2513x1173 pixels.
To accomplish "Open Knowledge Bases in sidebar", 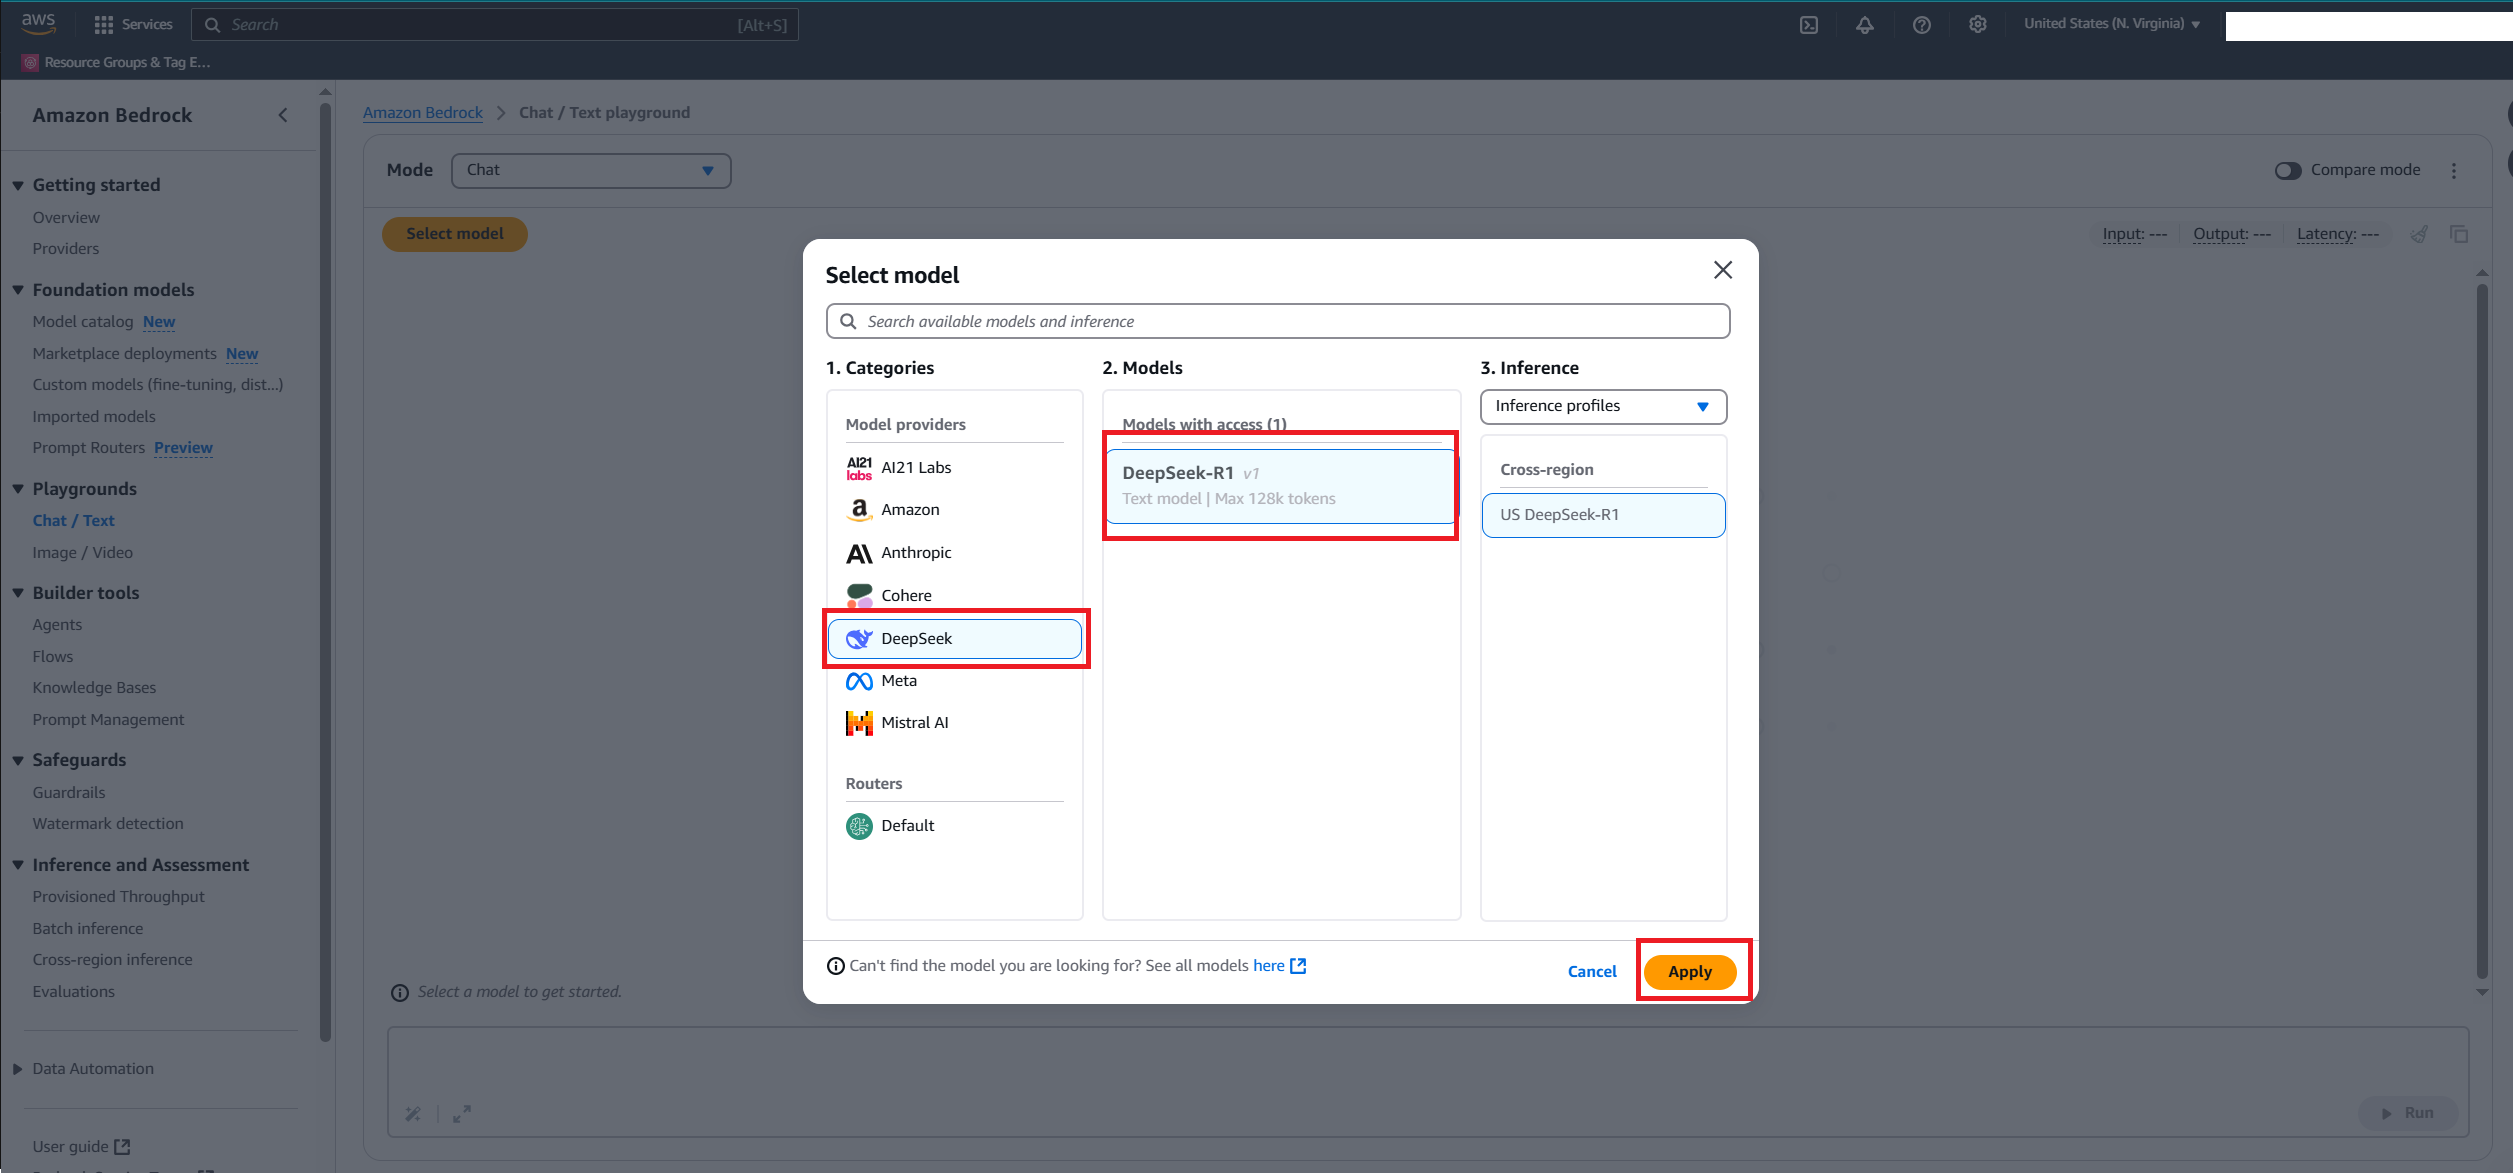I will pos(94,688).
